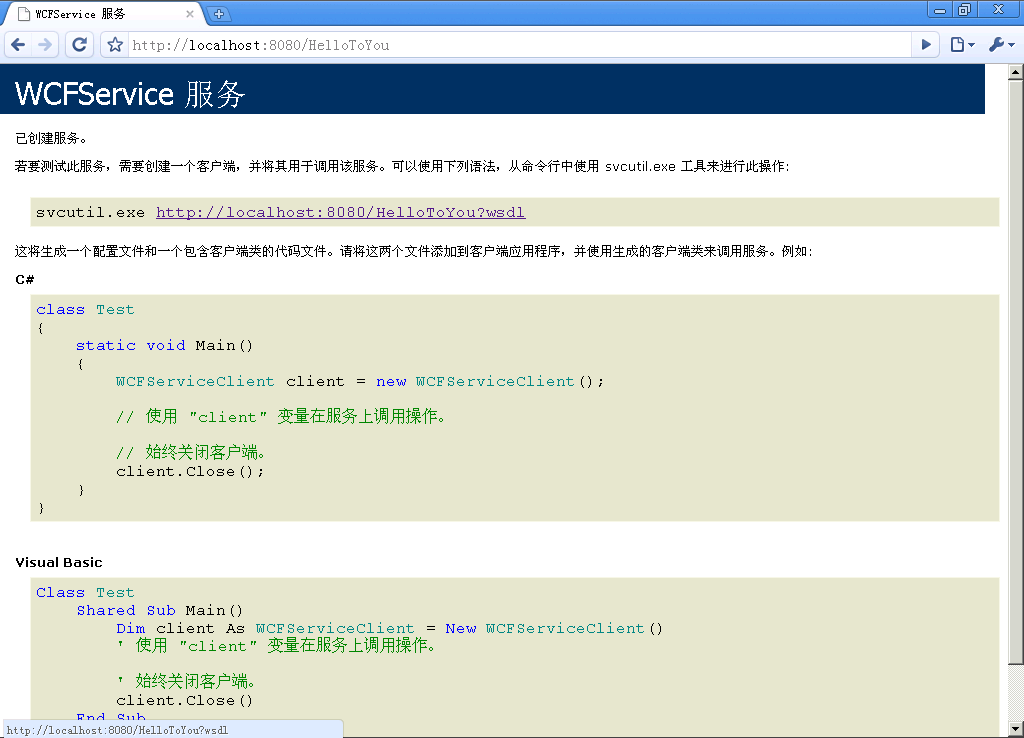The height and width of the screenshot is (738, 1024).
Task: Select the WCFService 服务 tab
Action: coord(104,14)
